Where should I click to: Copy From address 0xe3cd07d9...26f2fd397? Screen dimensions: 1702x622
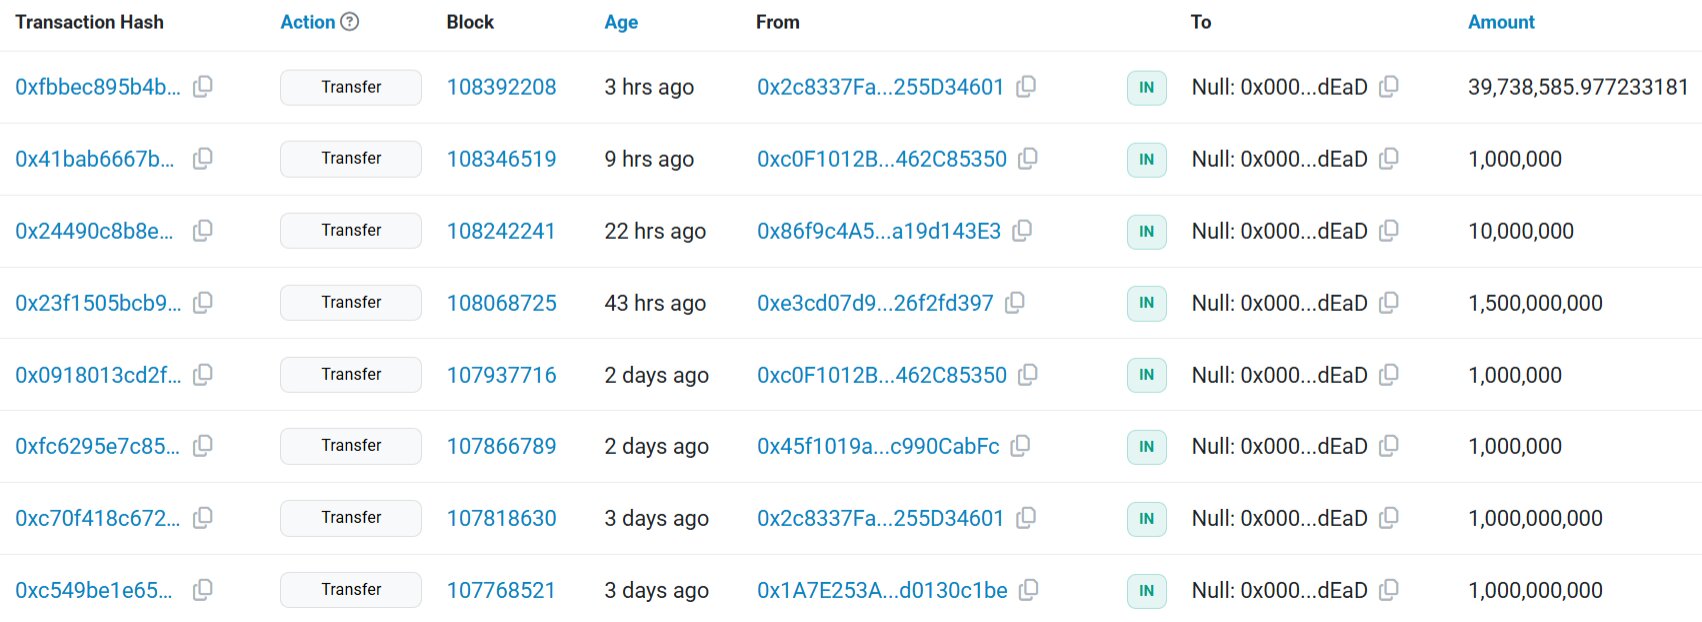pyautogui.click(x=1015, y=303)
